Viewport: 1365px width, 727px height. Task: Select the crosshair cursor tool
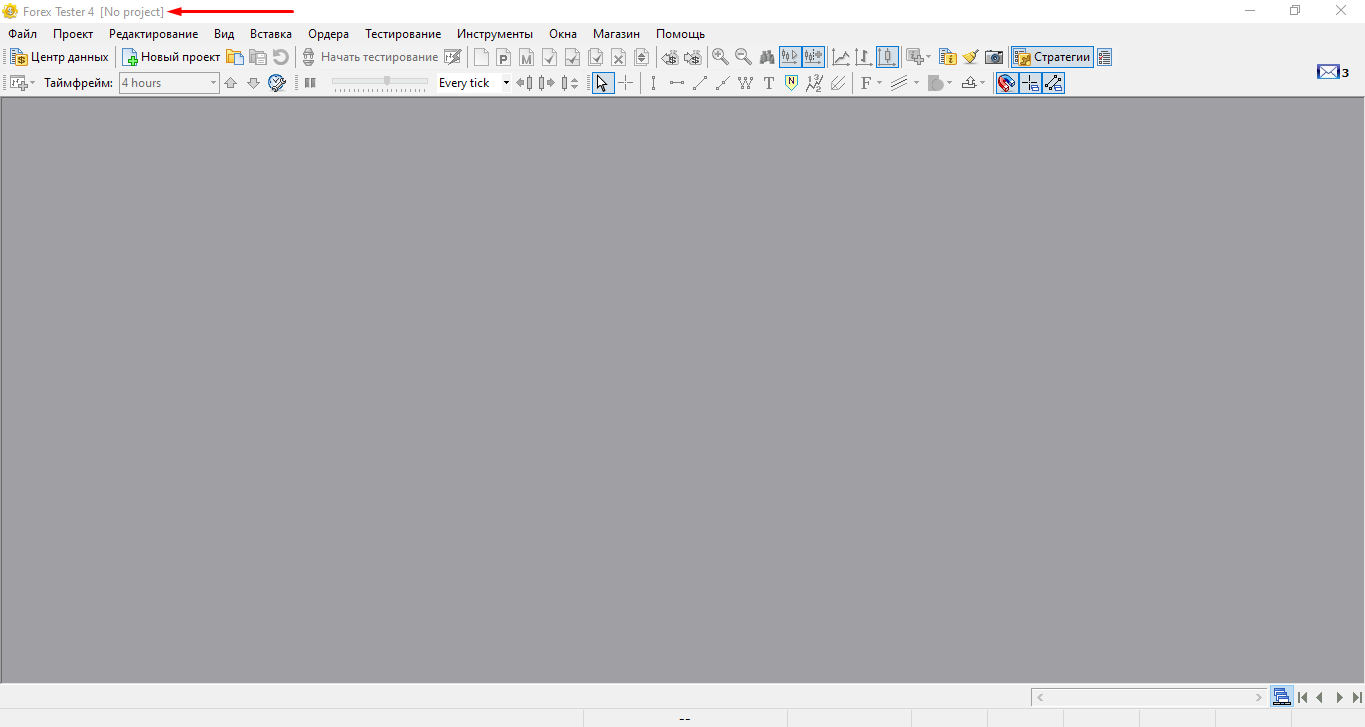pyautogui.click(x=625, y=83)
